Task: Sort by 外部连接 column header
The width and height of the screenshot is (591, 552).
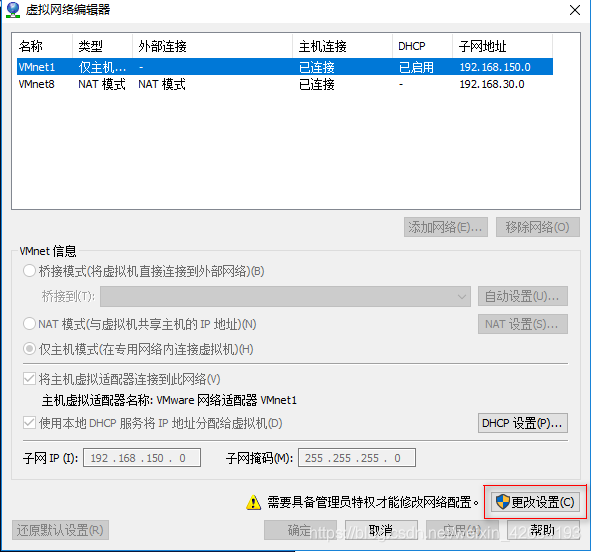Action: (x=213, y=46)
